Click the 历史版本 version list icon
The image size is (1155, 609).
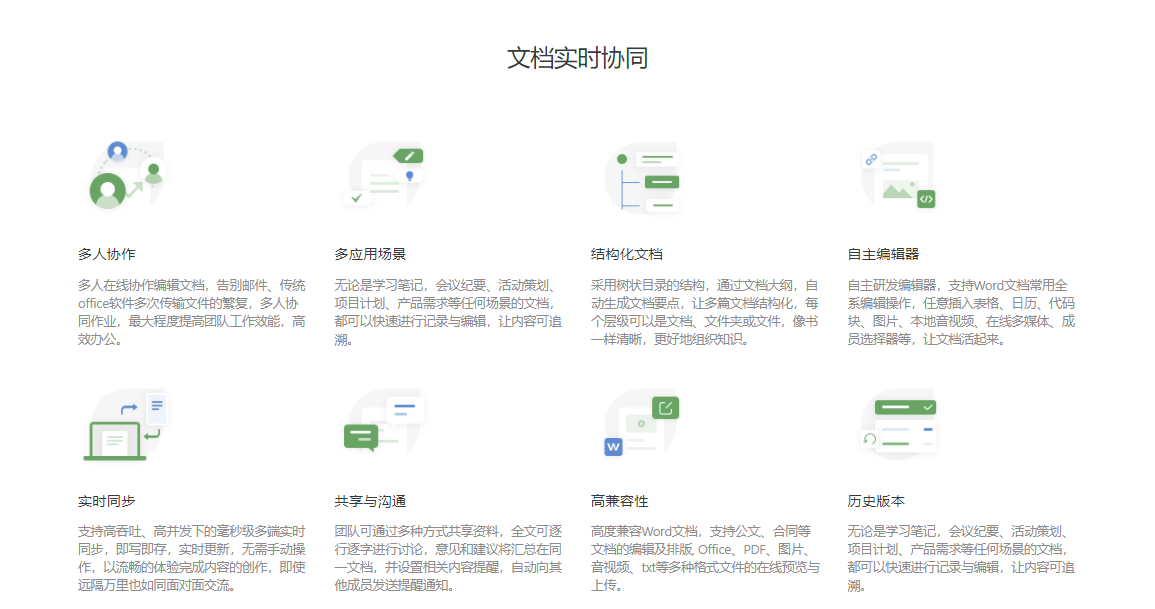click(x=899, y=423)
